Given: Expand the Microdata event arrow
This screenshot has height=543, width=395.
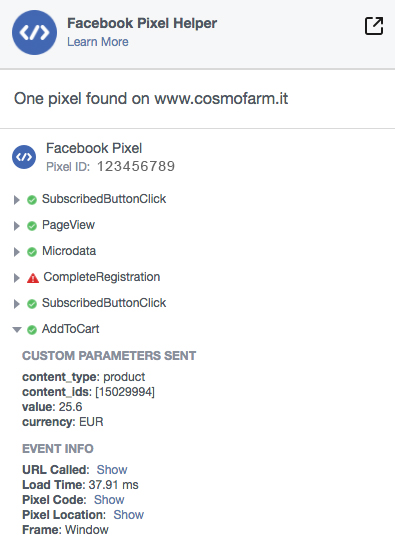Looking at the screenshot, I should tap(16, 252).
